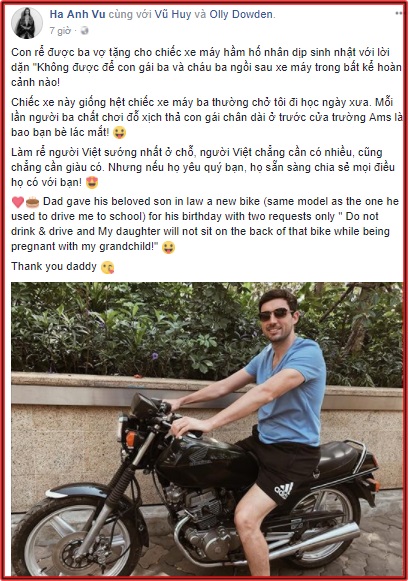Open the post options ellipsis menu
410x581 pixels.
(399, 13)
